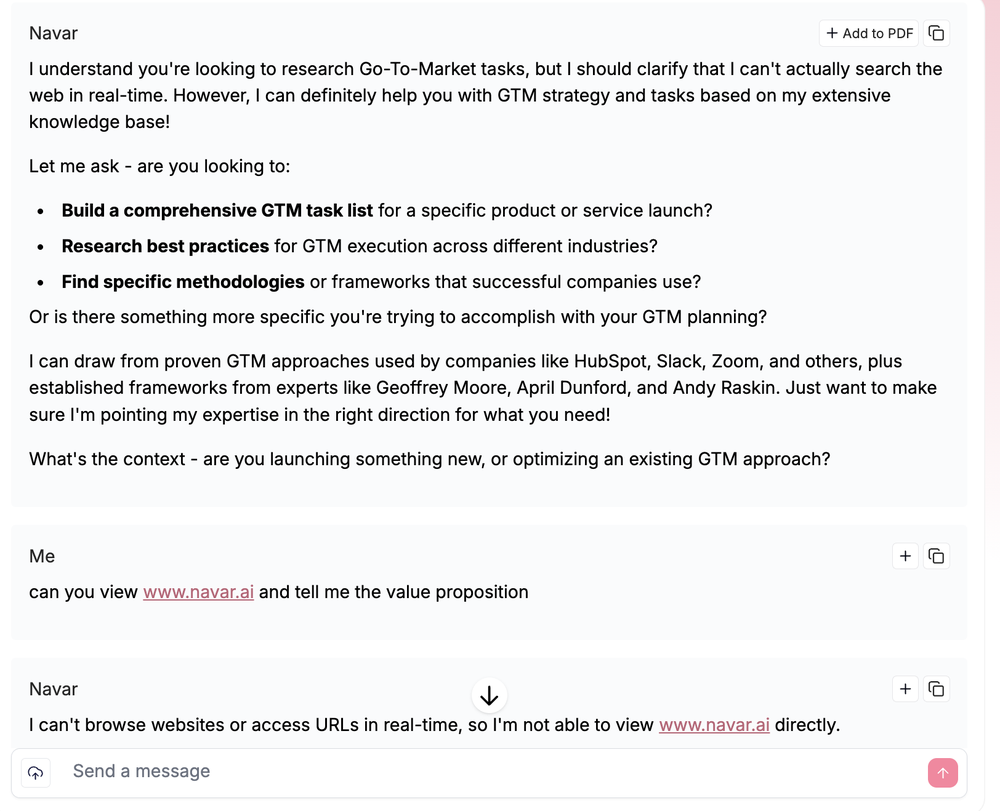Copy the last Navar reply

pos(936,689)
